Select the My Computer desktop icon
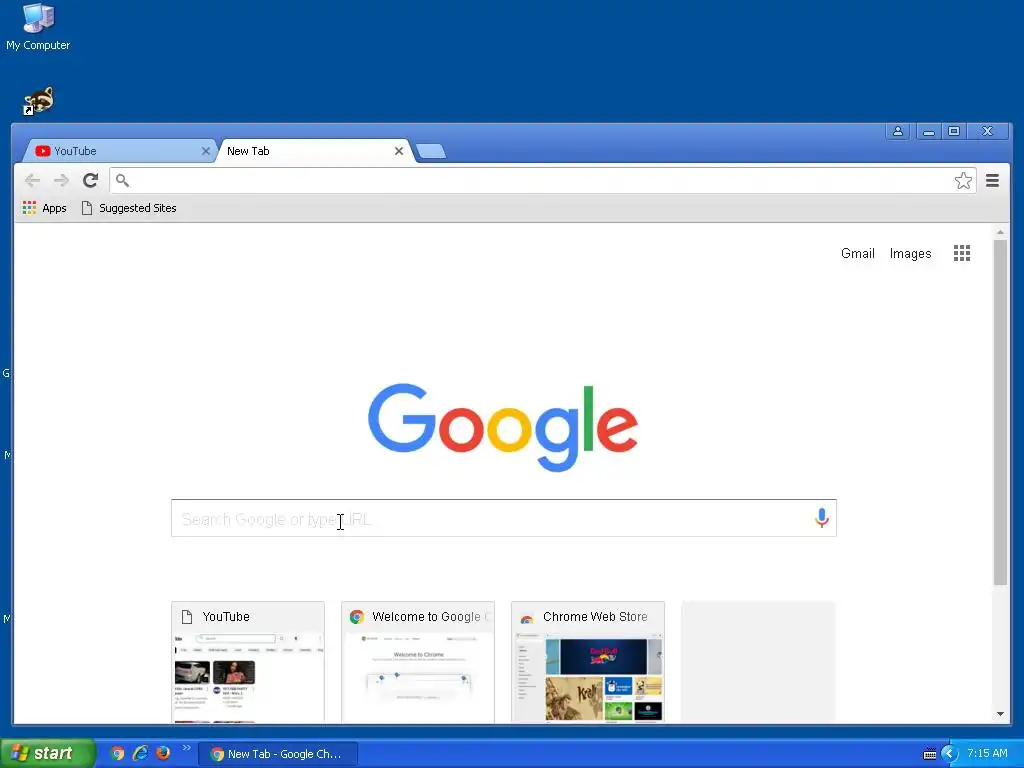This screenshot has width=1024, height=768. (38, 27)
